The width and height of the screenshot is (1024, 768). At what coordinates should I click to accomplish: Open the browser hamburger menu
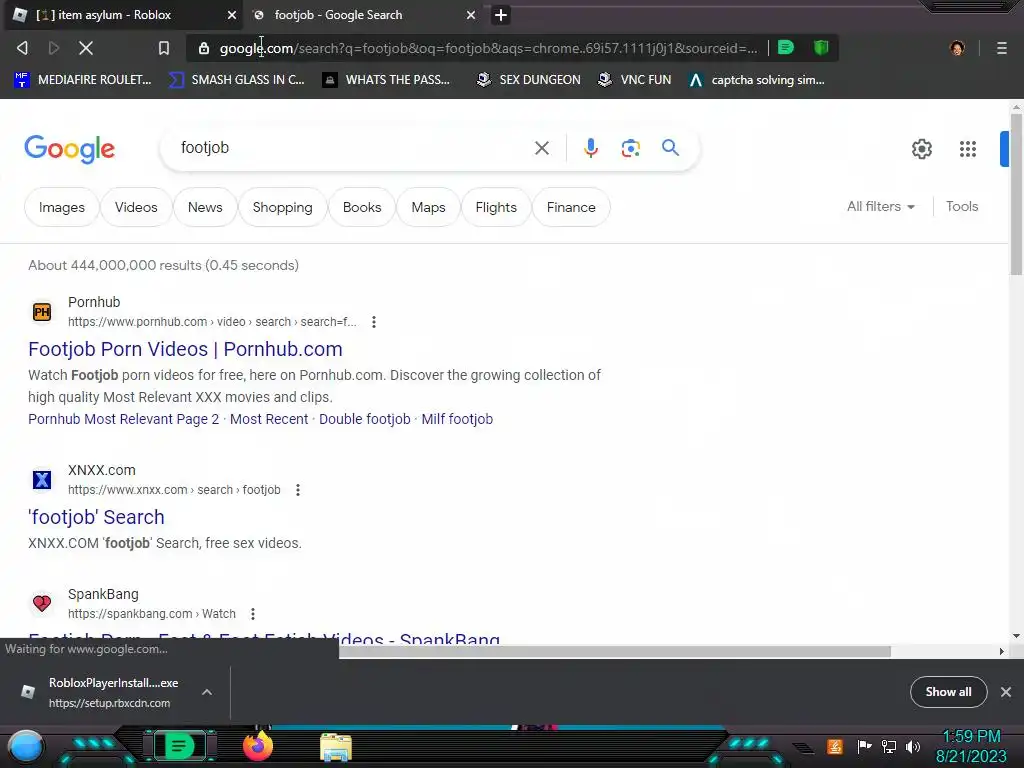click(x=1001, y=48)
